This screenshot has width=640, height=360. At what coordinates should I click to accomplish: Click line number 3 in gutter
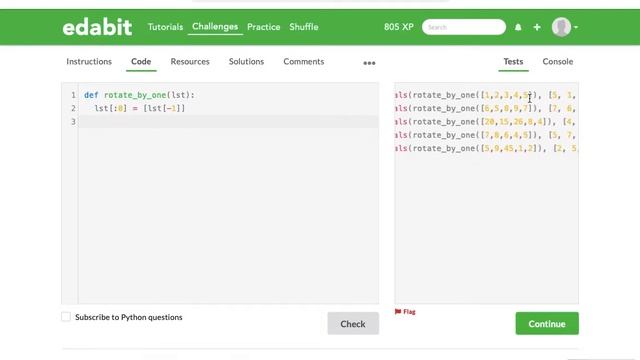click(x=73, y=122)
